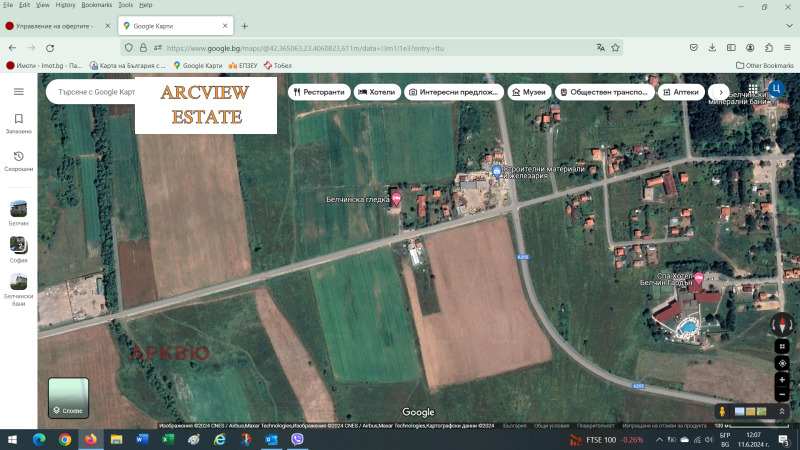Open the Saved places (Запазено) panel
Image resolution: width=800 pixels, height=450 pixels.
tap(18, 123)
